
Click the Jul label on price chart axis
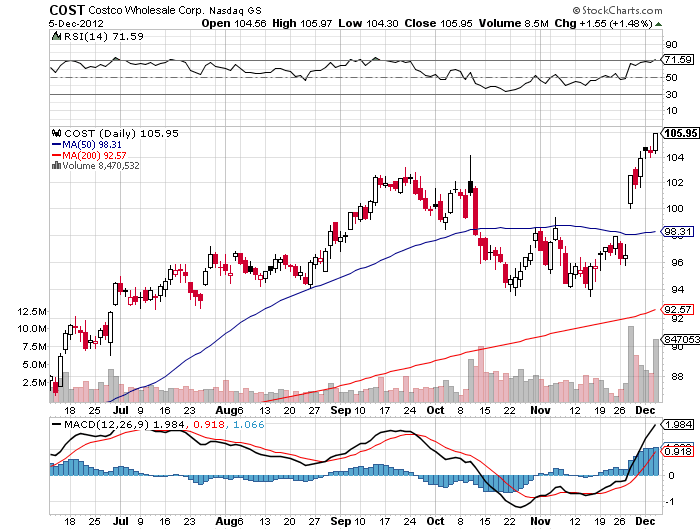click(121, 410)
